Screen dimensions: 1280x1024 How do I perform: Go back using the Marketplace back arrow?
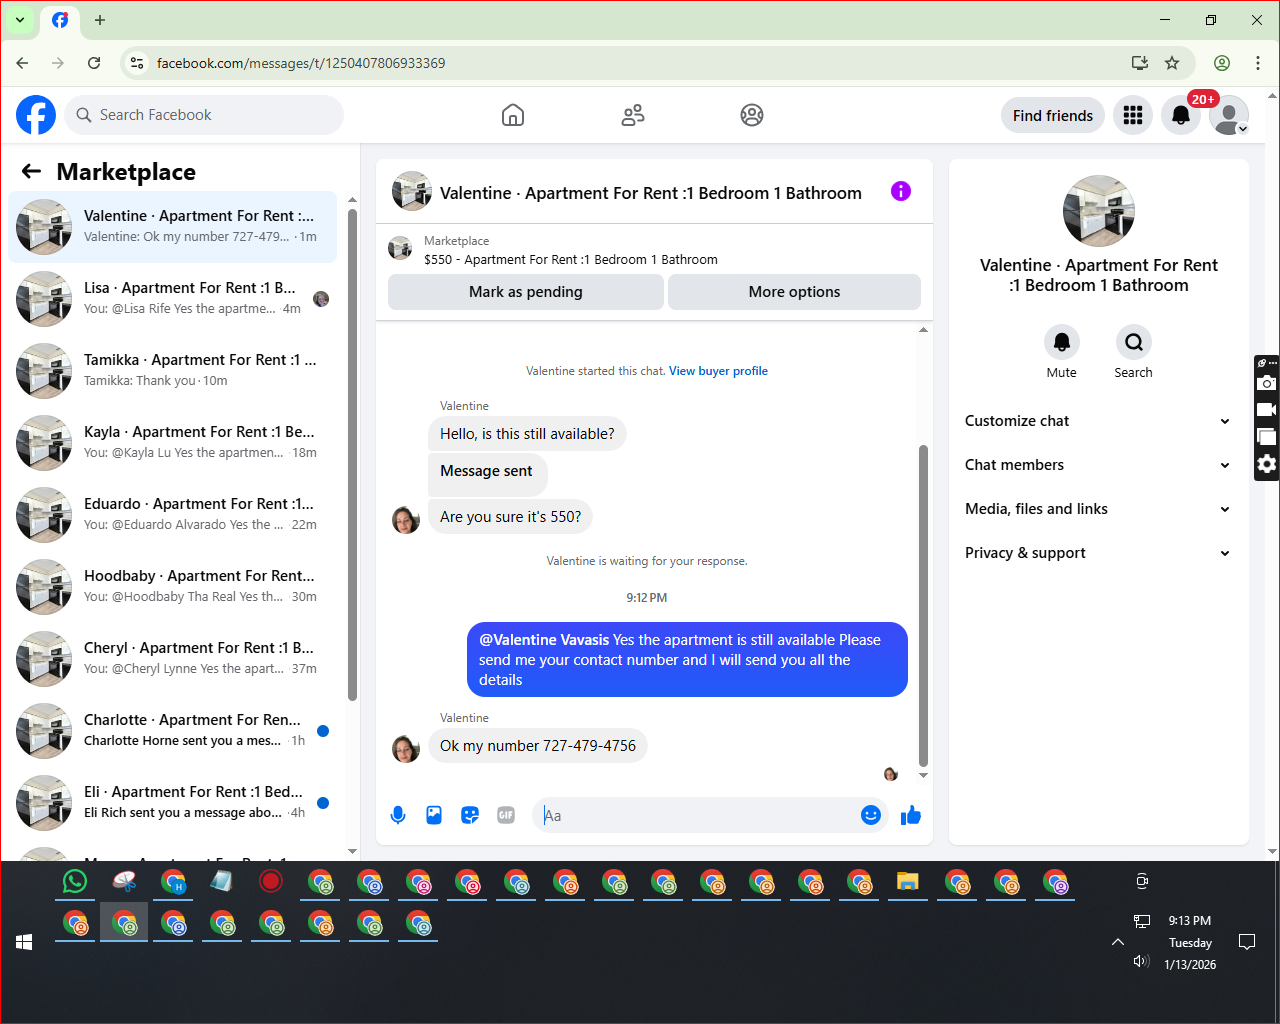tap(31, 171)
